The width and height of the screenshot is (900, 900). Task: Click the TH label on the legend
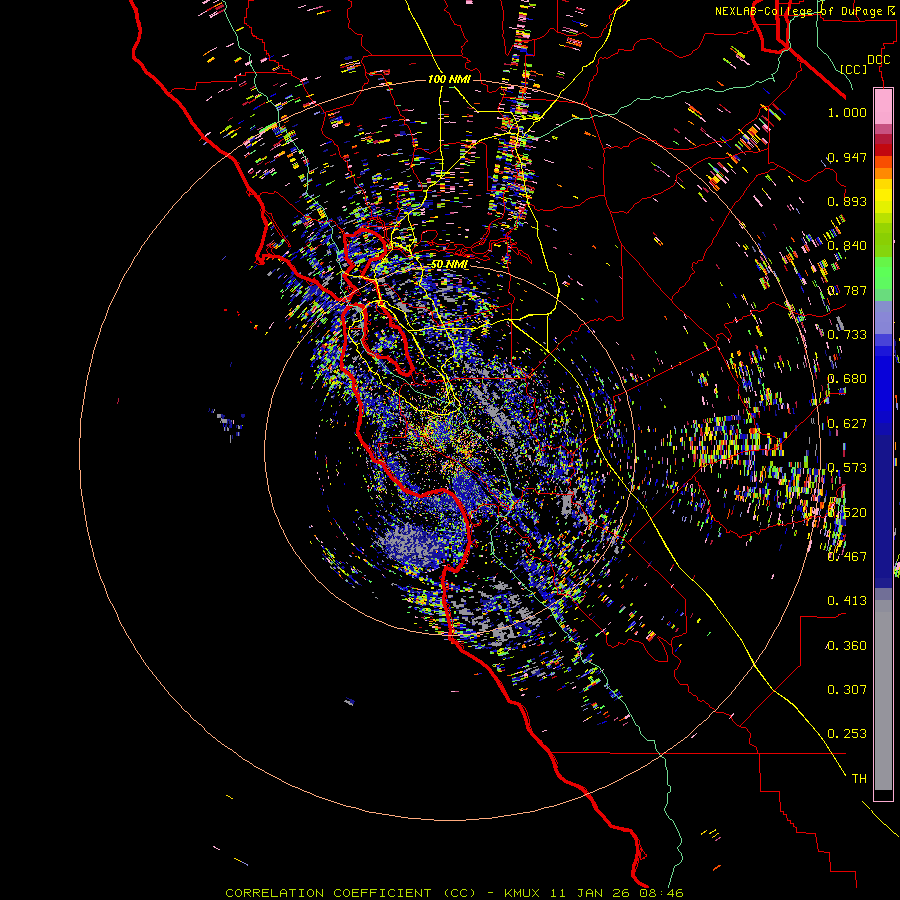(859, 779)
